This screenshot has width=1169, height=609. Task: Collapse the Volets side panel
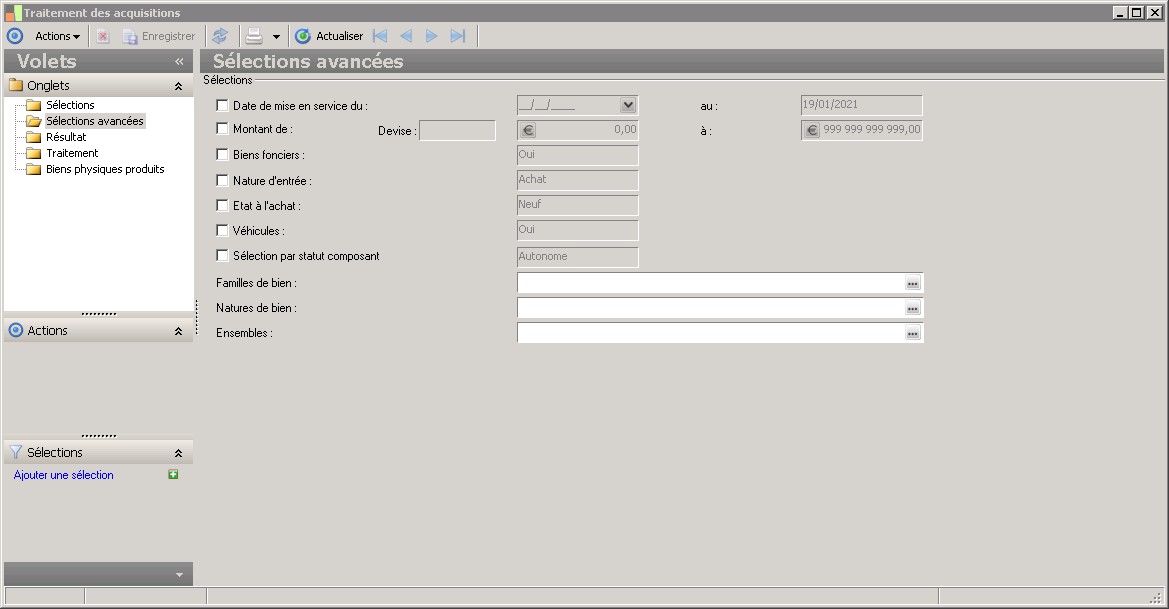click(x=179, y=61)
